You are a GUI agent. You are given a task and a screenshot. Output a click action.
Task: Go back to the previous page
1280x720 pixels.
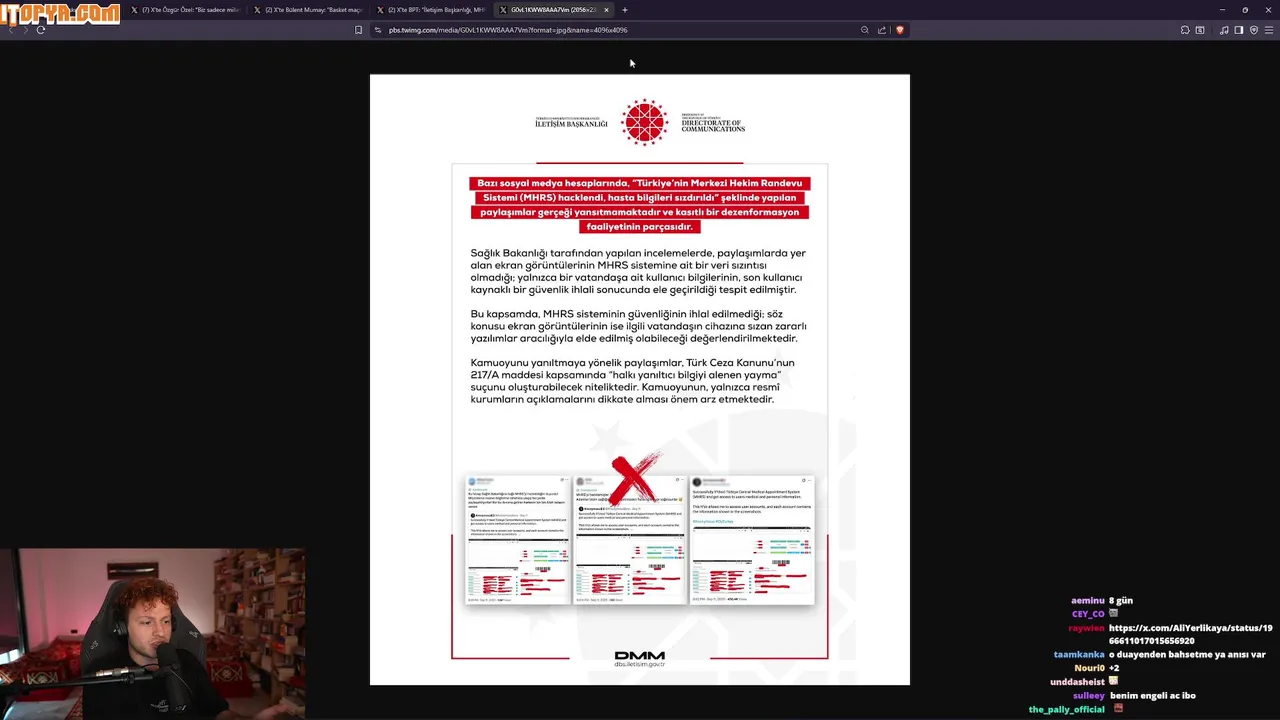(11, 30)
